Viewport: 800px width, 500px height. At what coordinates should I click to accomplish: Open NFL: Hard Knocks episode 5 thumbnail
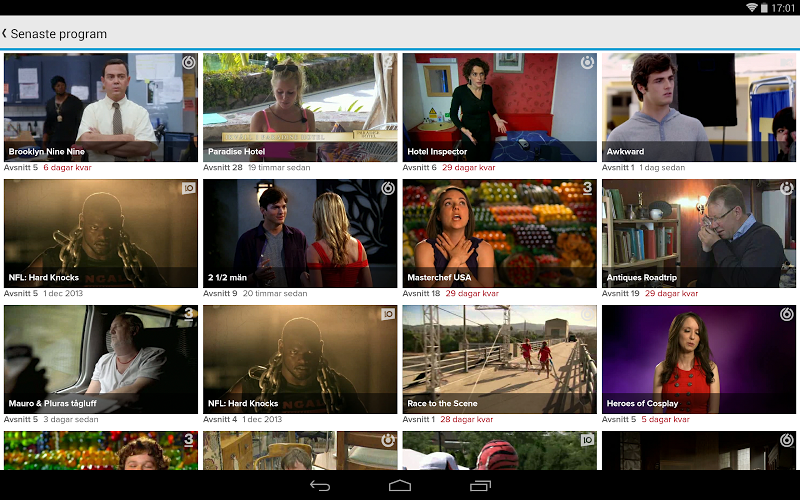pyautogui.click(x=101, y=233)
